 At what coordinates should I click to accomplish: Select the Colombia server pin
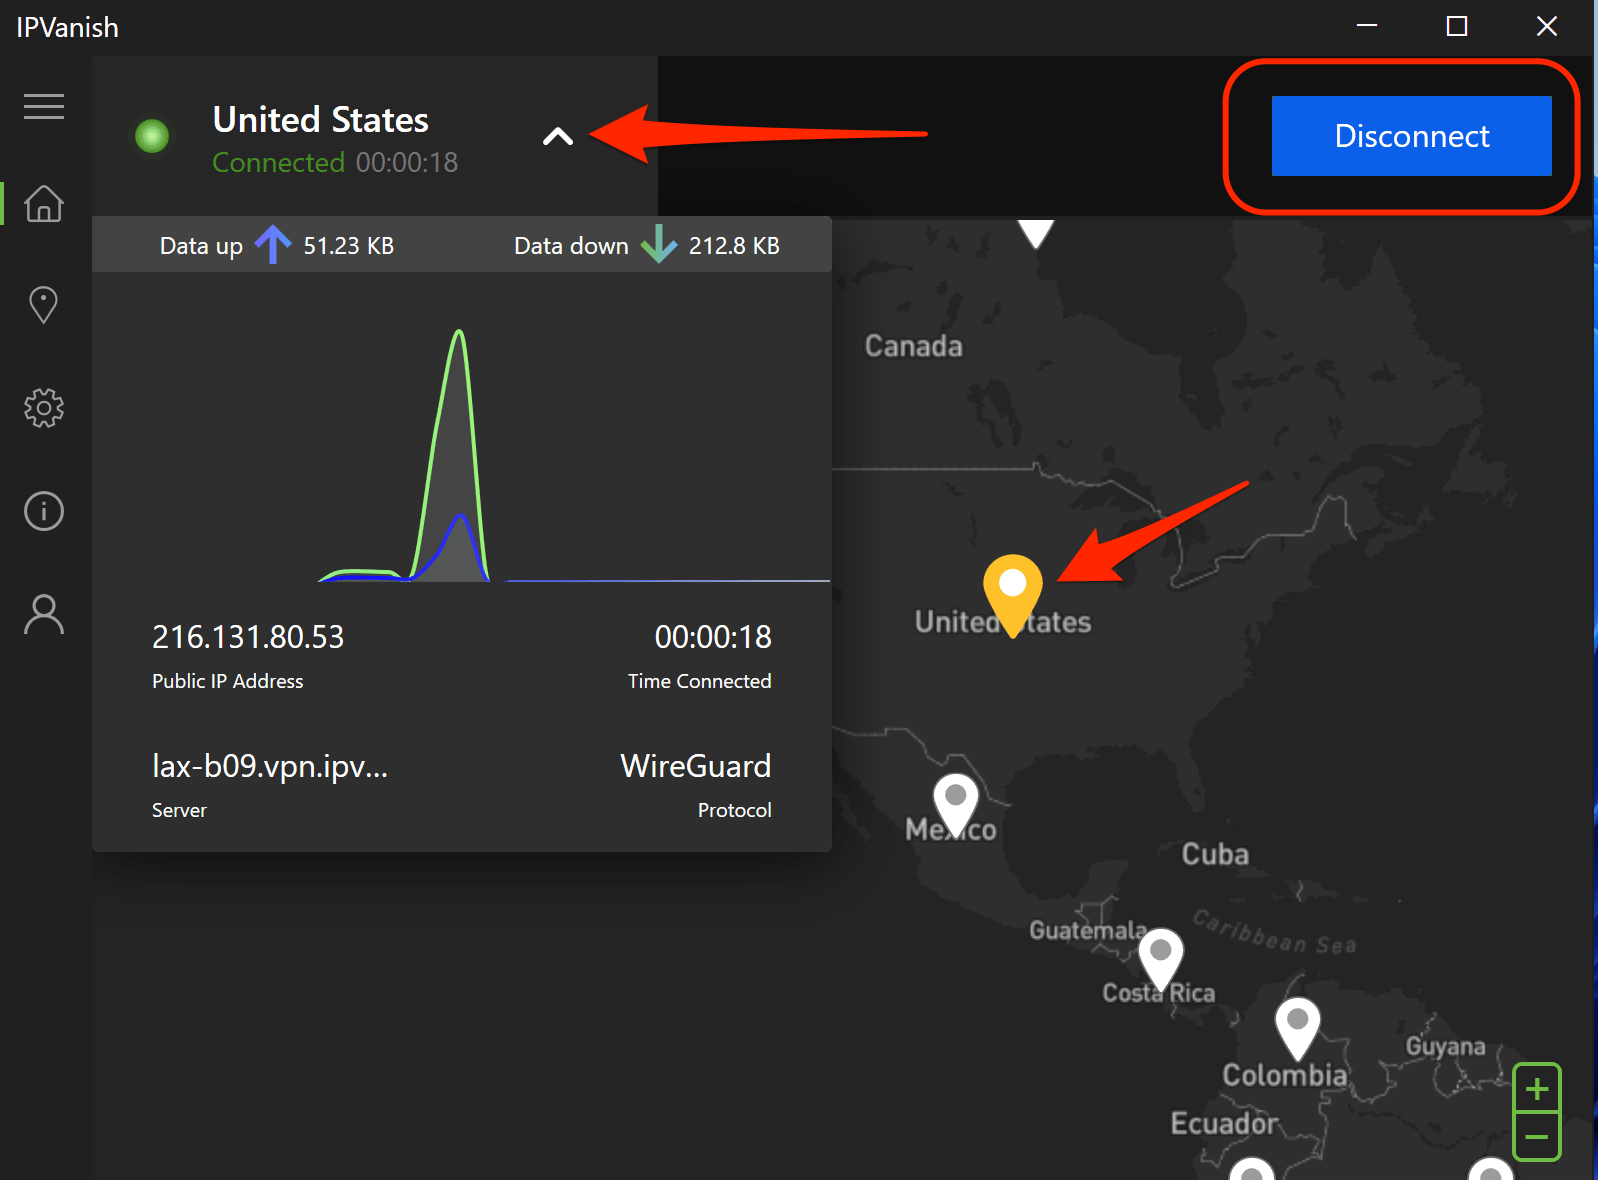point(1297,1024)
